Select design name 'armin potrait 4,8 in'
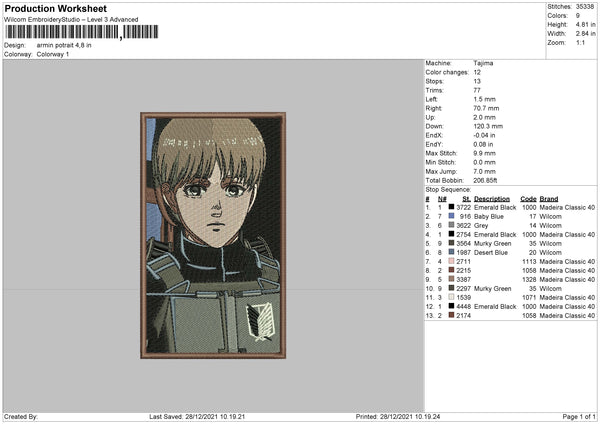The width and height of the screenshot is (600, 424). point(64,45)
